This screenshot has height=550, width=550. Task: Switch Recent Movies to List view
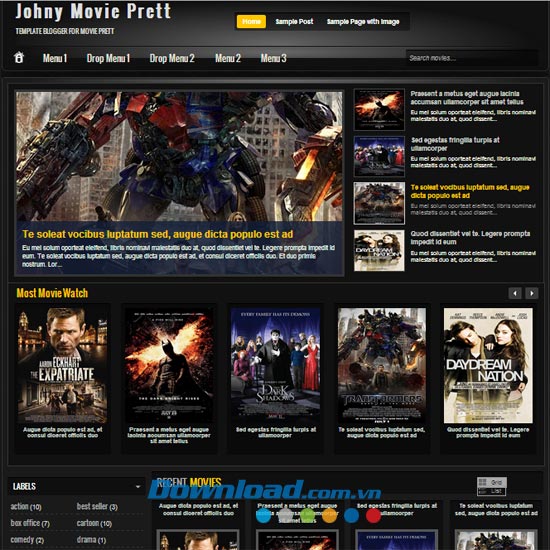[x=492, y=491]
